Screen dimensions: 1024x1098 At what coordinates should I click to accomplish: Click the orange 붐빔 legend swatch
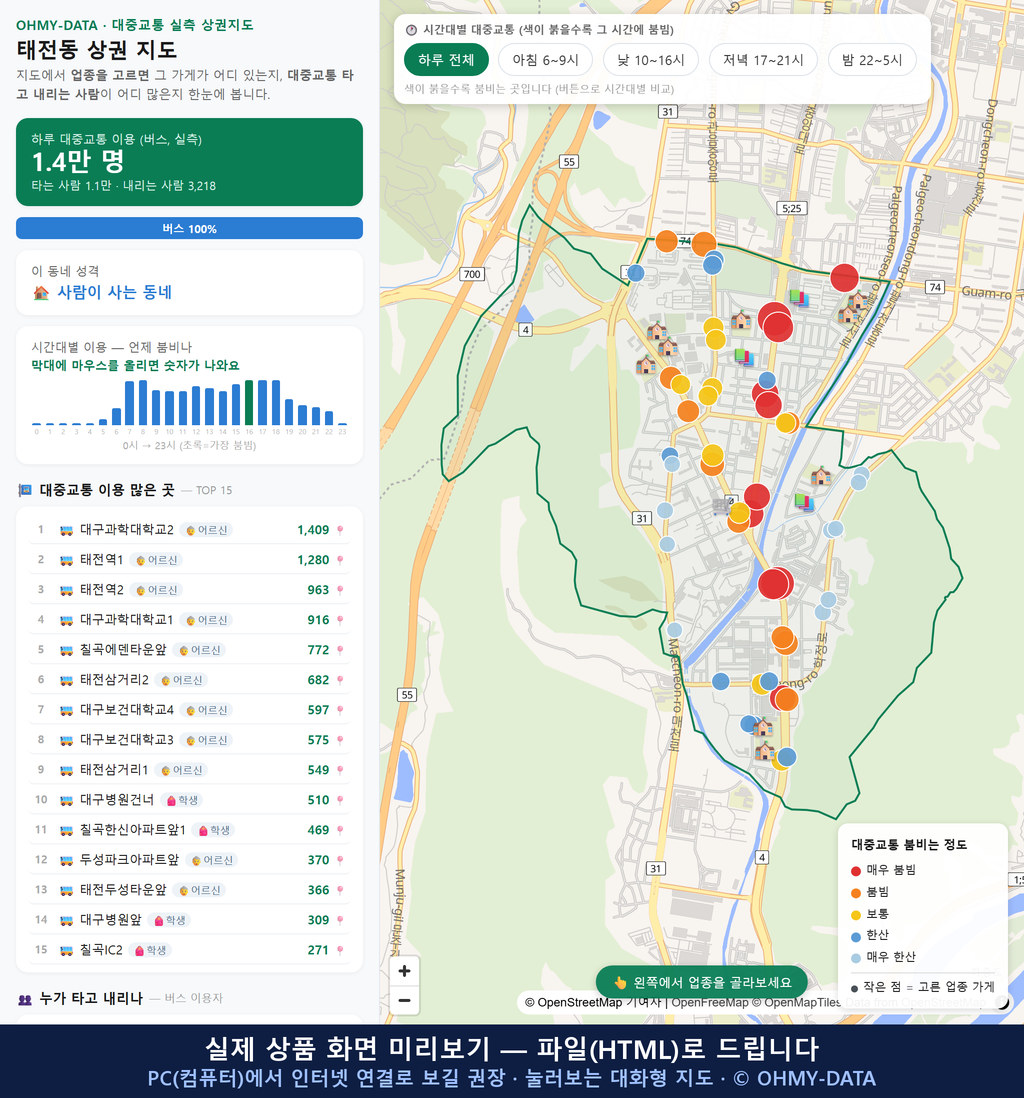coord(855,893)
